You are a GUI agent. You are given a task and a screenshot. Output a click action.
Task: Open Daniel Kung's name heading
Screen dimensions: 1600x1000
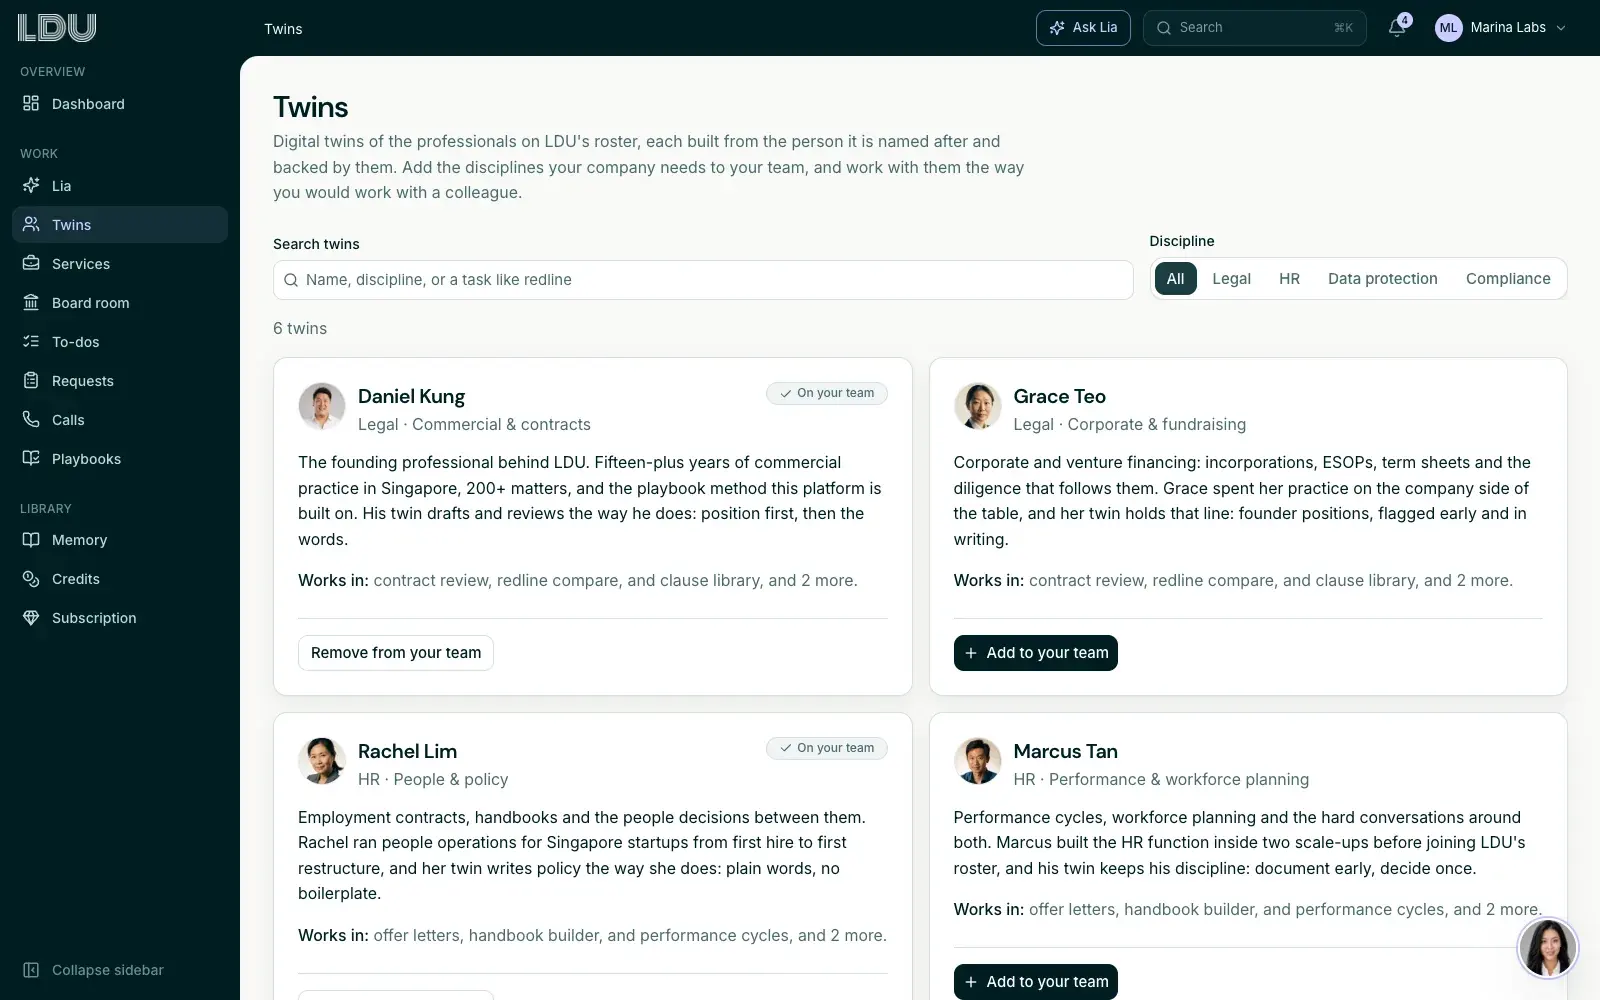(411, 396)
